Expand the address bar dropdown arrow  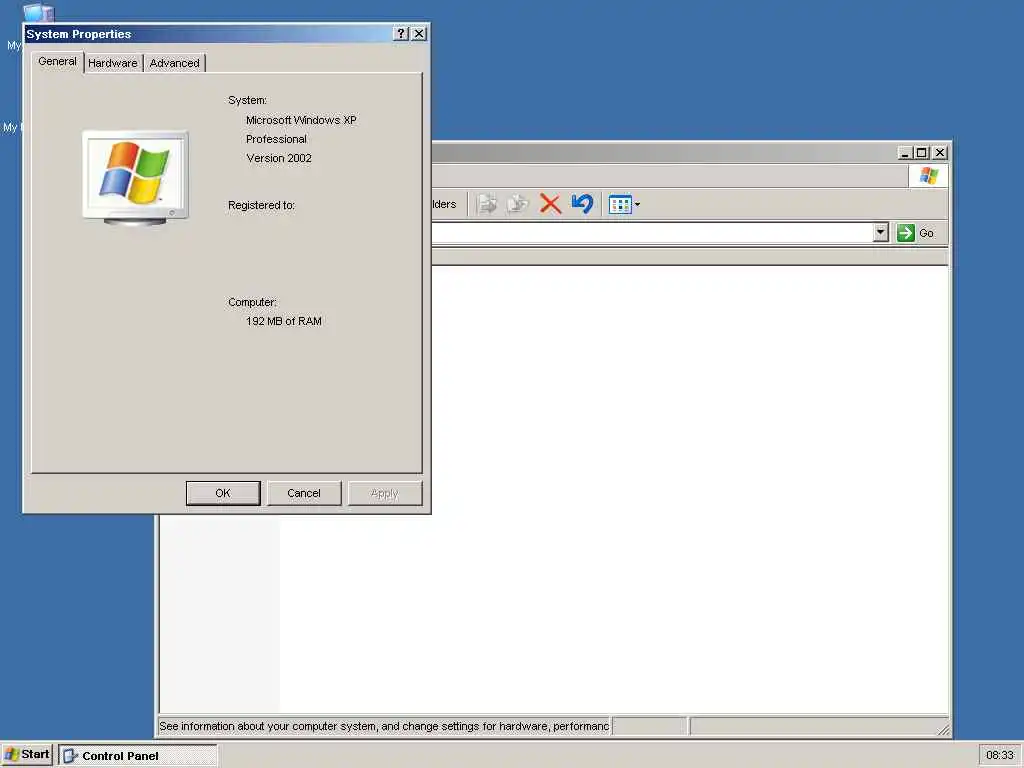coord(880,232)
